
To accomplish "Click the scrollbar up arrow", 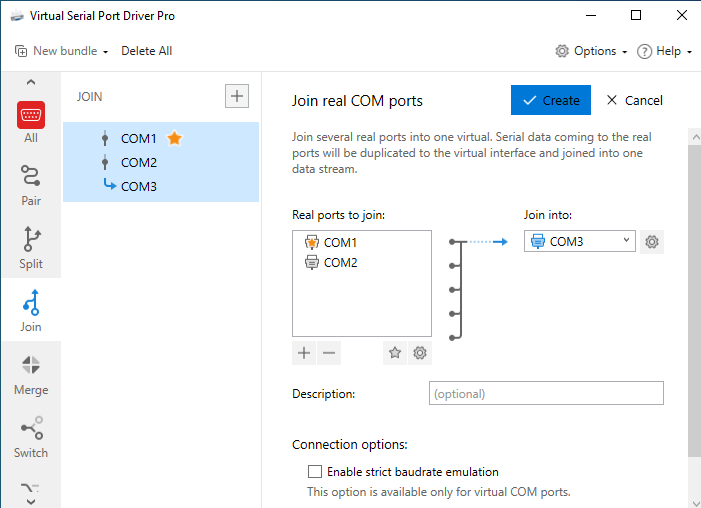I will [x=696, y=137].
